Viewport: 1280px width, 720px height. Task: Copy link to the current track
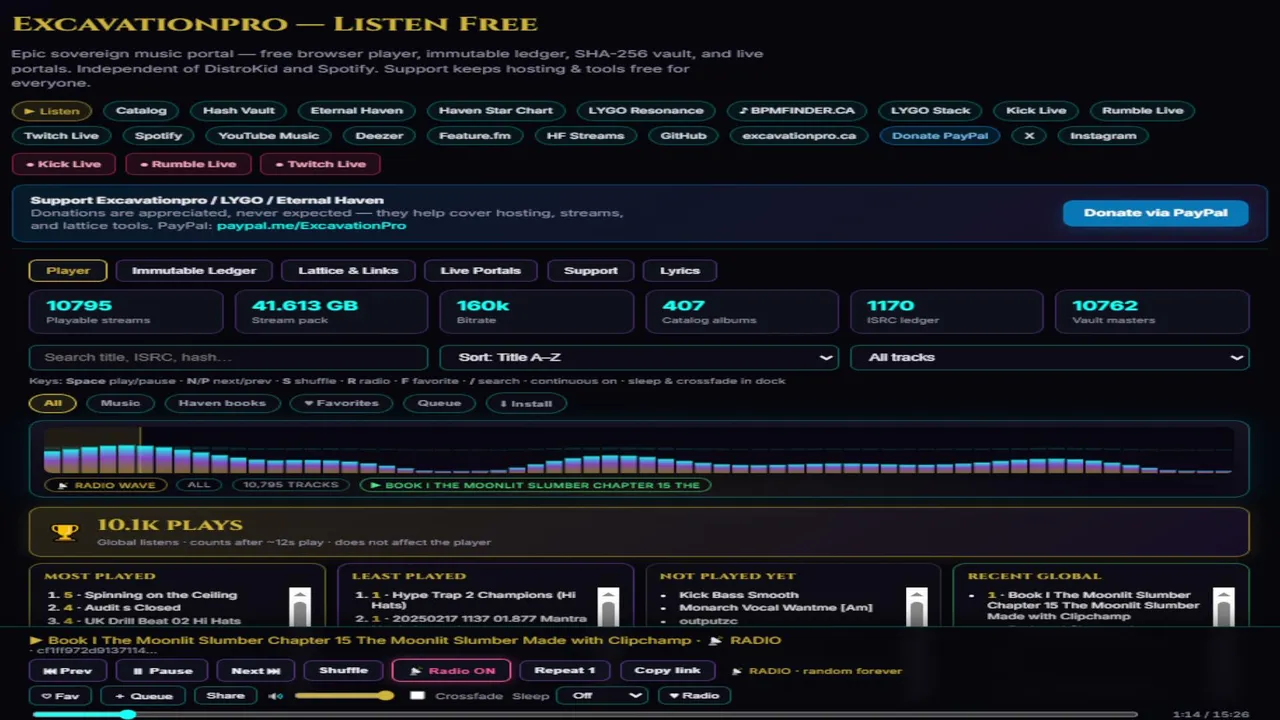pyautogui.click(x=667, y=671)
